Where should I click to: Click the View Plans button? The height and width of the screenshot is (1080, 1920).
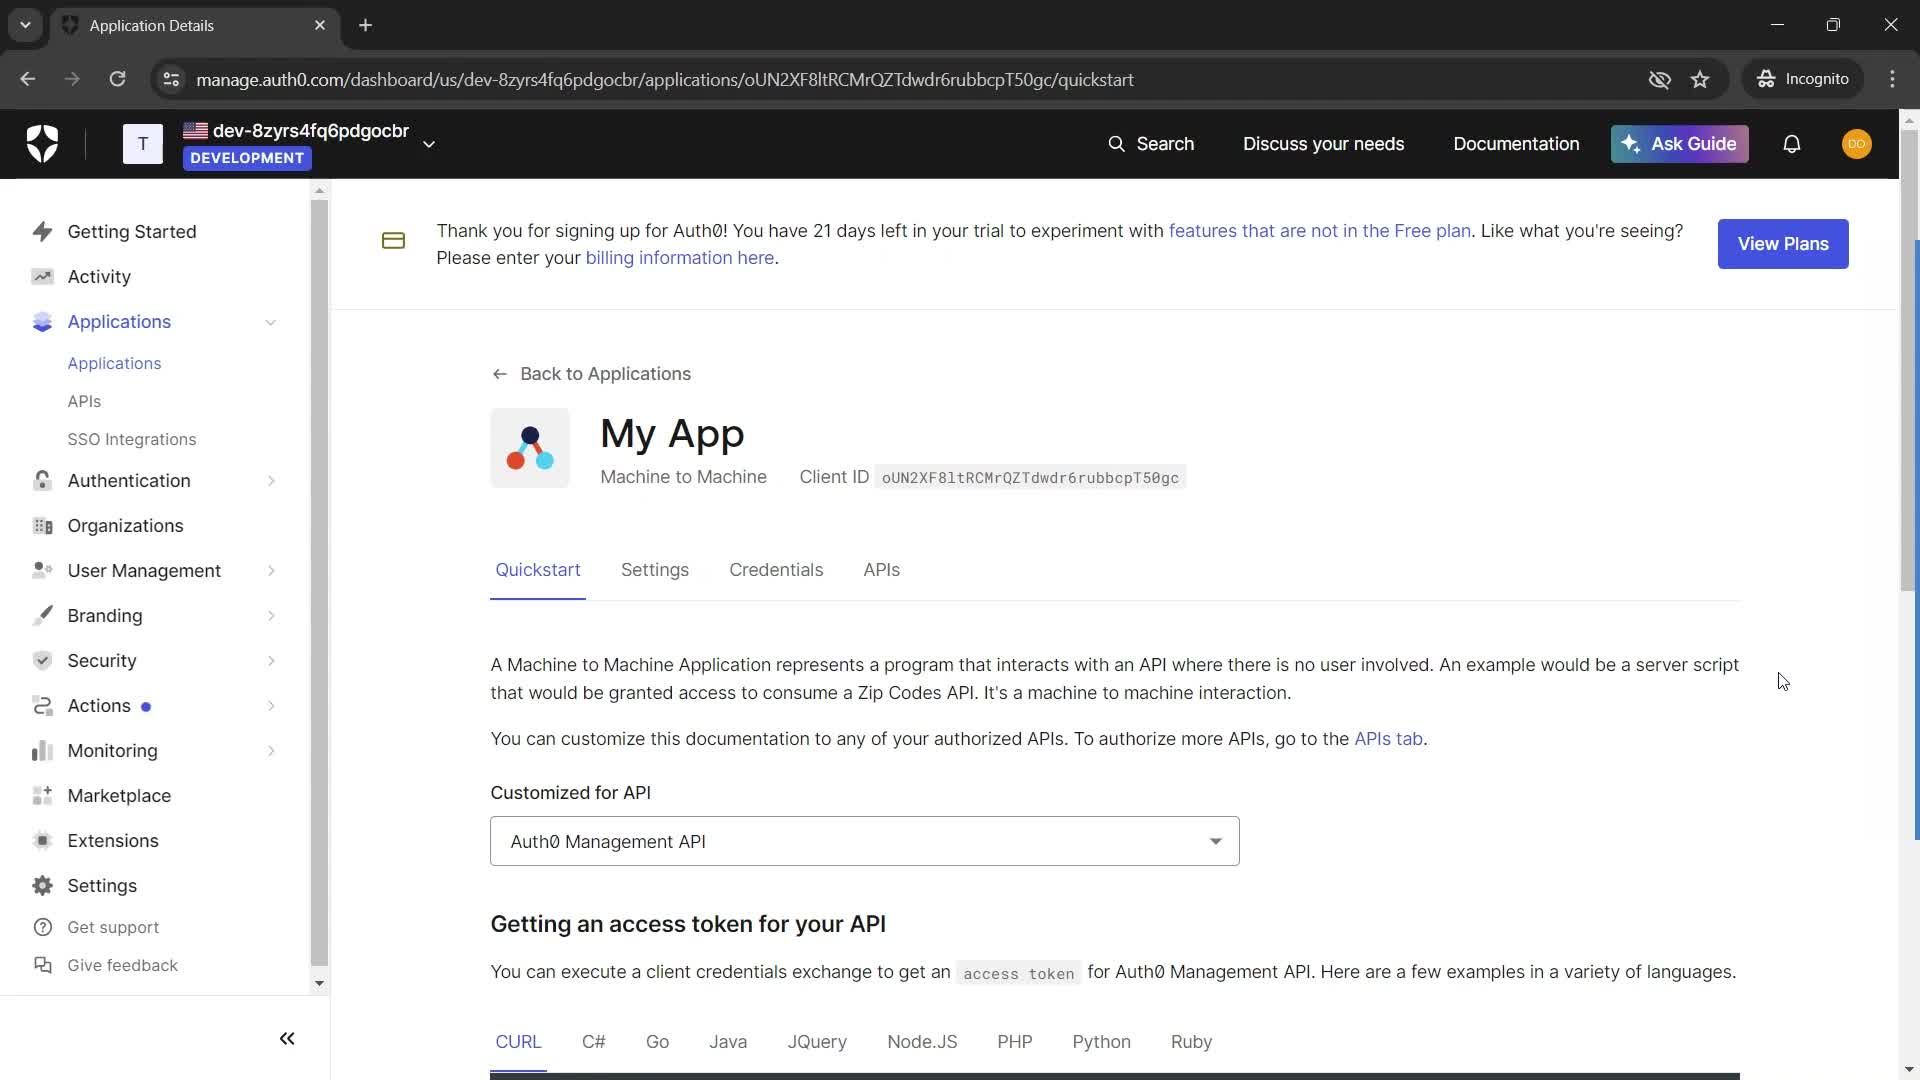point(1782,244)
